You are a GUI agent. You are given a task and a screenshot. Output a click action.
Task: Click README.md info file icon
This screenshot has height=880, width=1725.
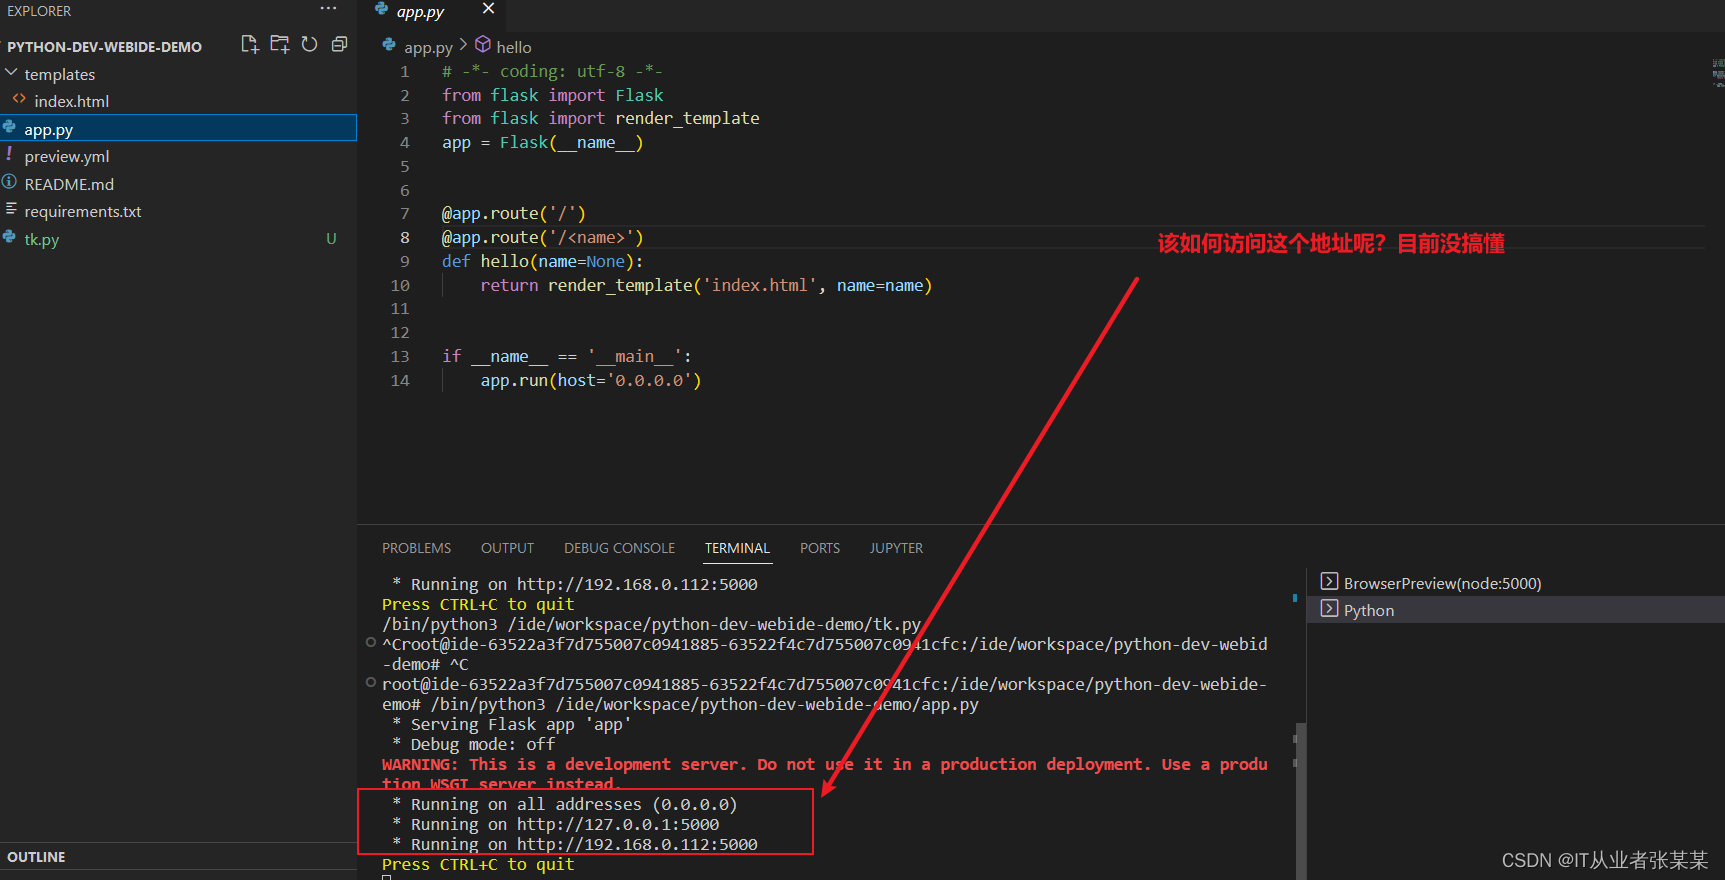pyautogui.click(x=9, y=182)
